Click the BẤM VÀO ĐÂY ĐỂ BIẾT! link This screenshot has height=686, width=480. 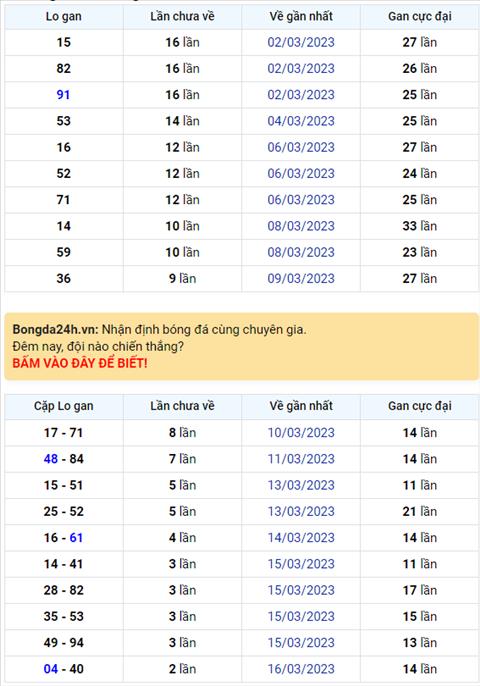(80, 363)
